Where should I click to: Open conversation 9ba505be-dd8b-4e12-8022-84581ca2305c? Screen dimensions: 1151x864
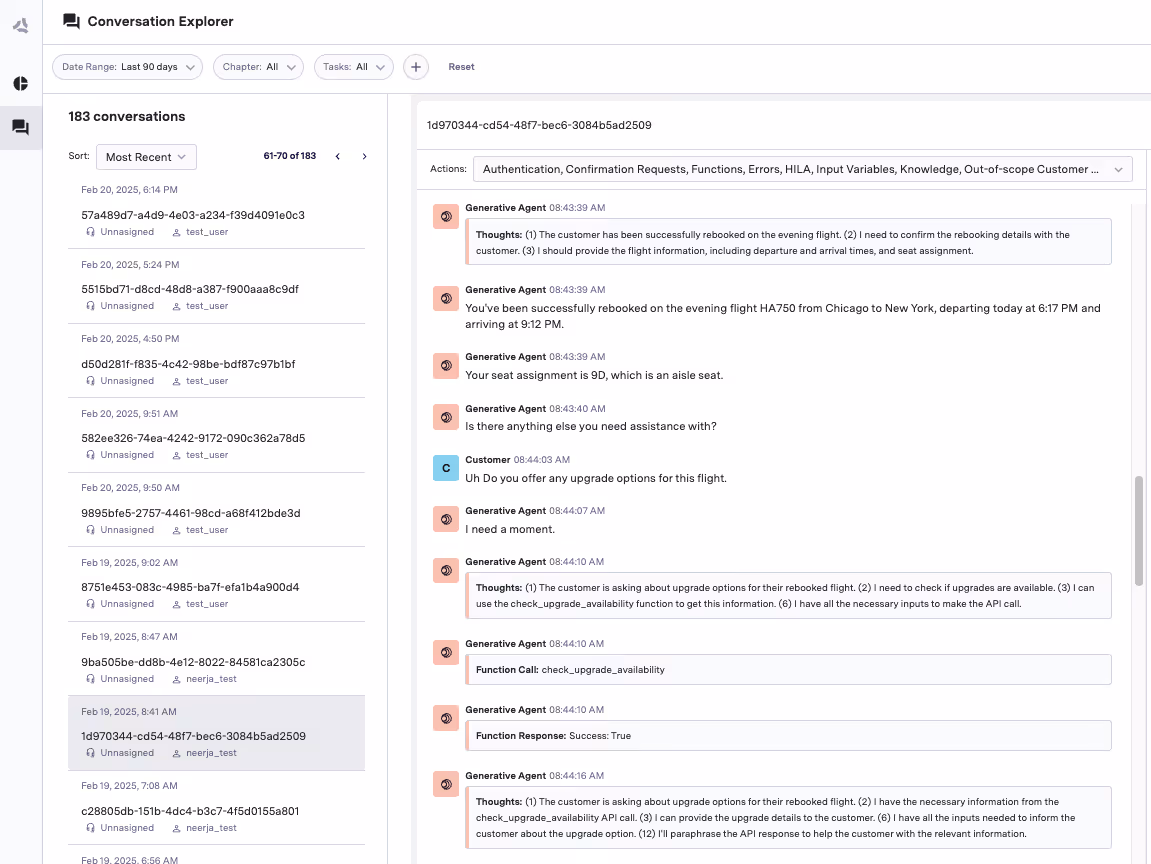pyautogui.click(x=217, y=658)
